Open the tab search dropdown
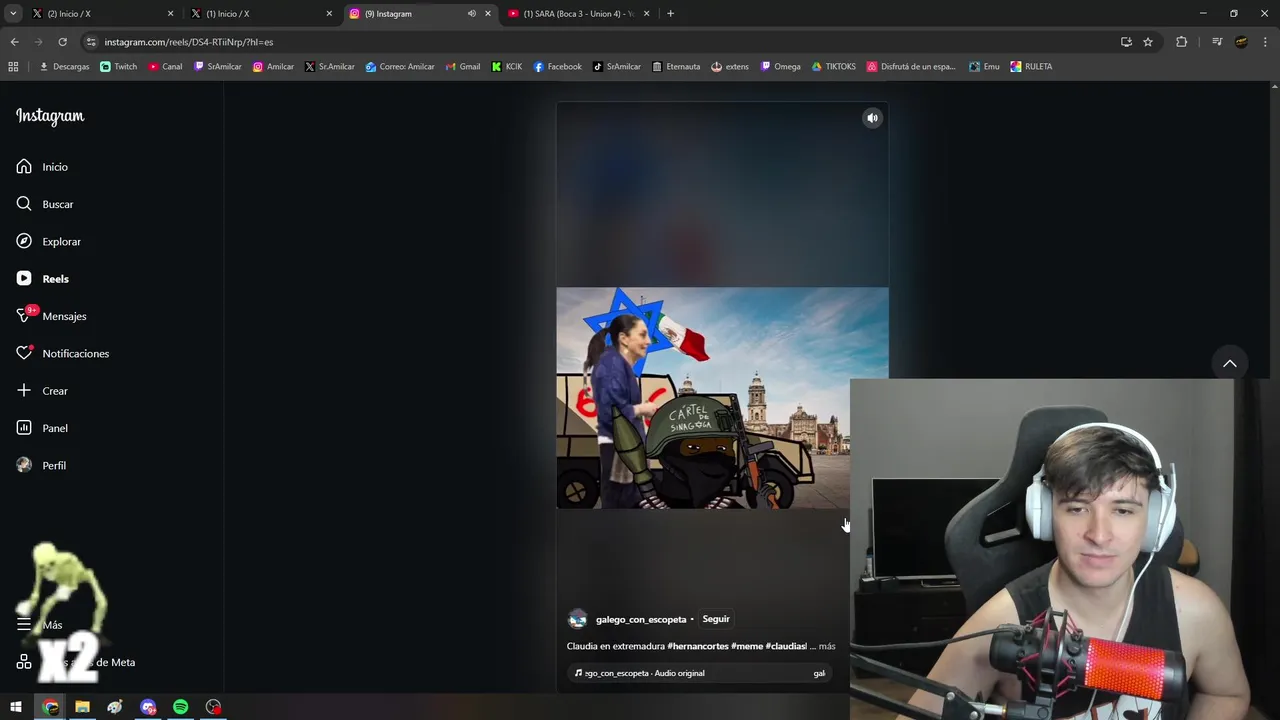Screen dimensions: 1280x720 click(13, 13)
